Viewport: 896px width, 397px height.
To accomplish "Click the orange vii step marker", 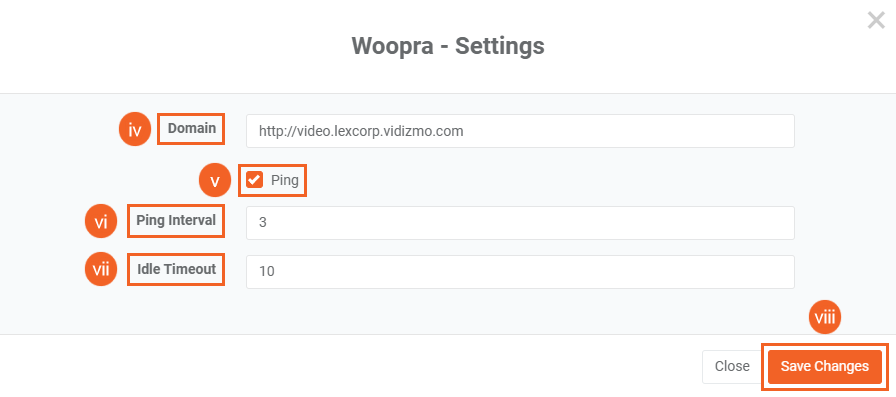I will point(101,269).
